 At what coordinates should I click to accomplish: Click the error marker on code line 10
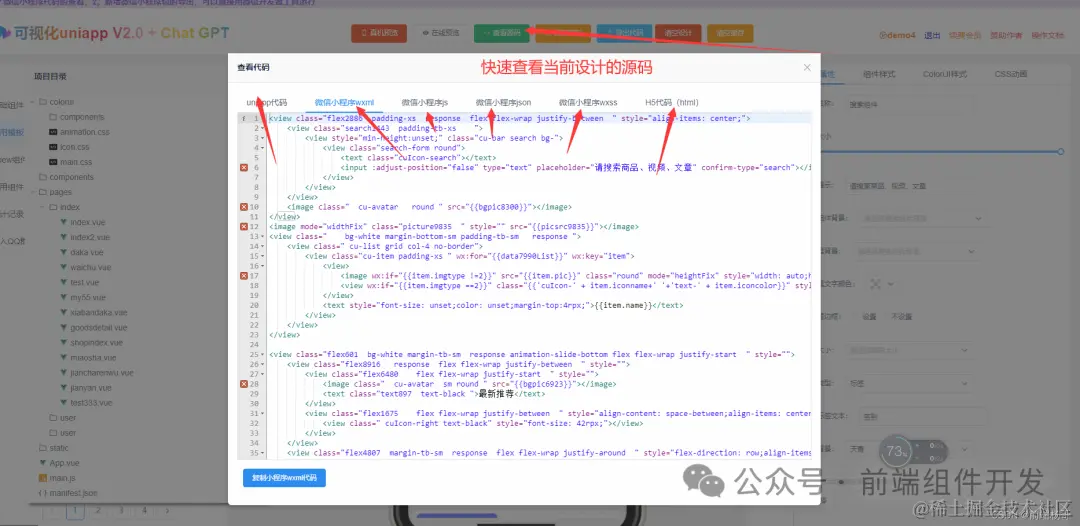pyautogui.click(x=244, y=207)
